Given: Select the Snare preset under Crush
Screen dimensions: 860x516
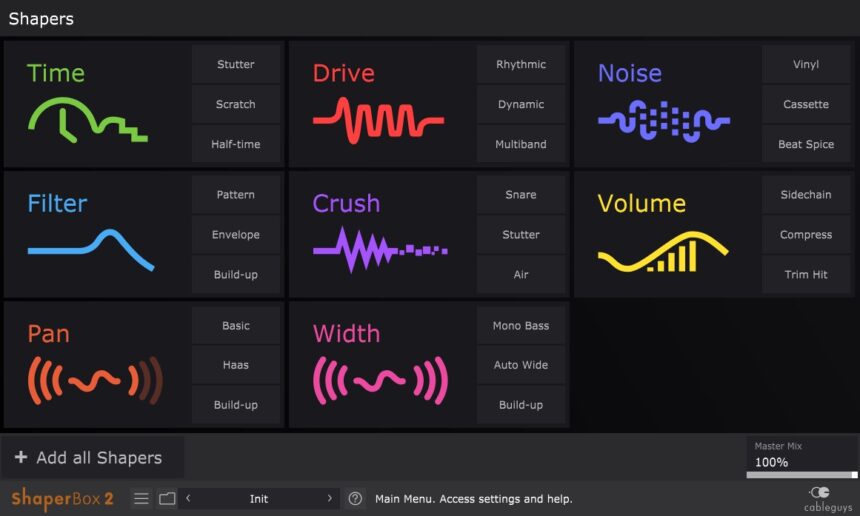Looking at the screenshot, I should point(521,195).
